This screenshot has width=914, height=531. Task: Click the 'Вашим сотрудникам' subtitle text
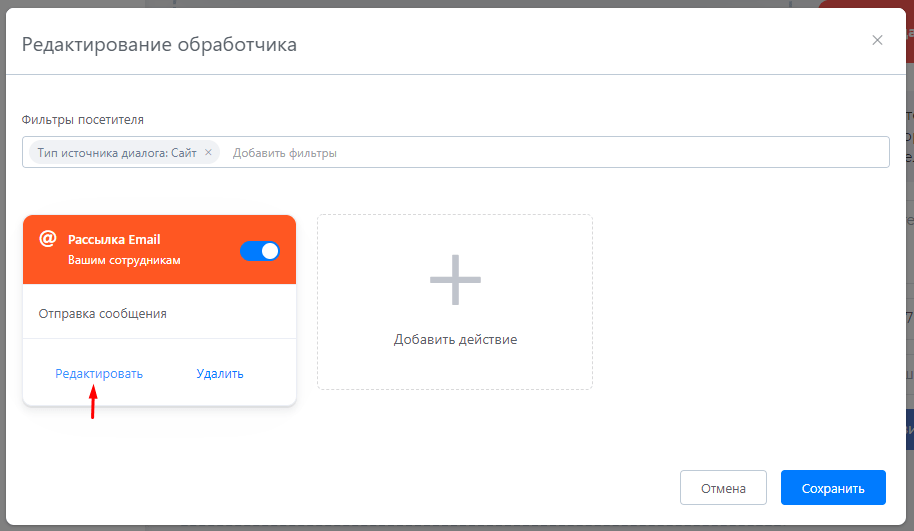(124, 260)
